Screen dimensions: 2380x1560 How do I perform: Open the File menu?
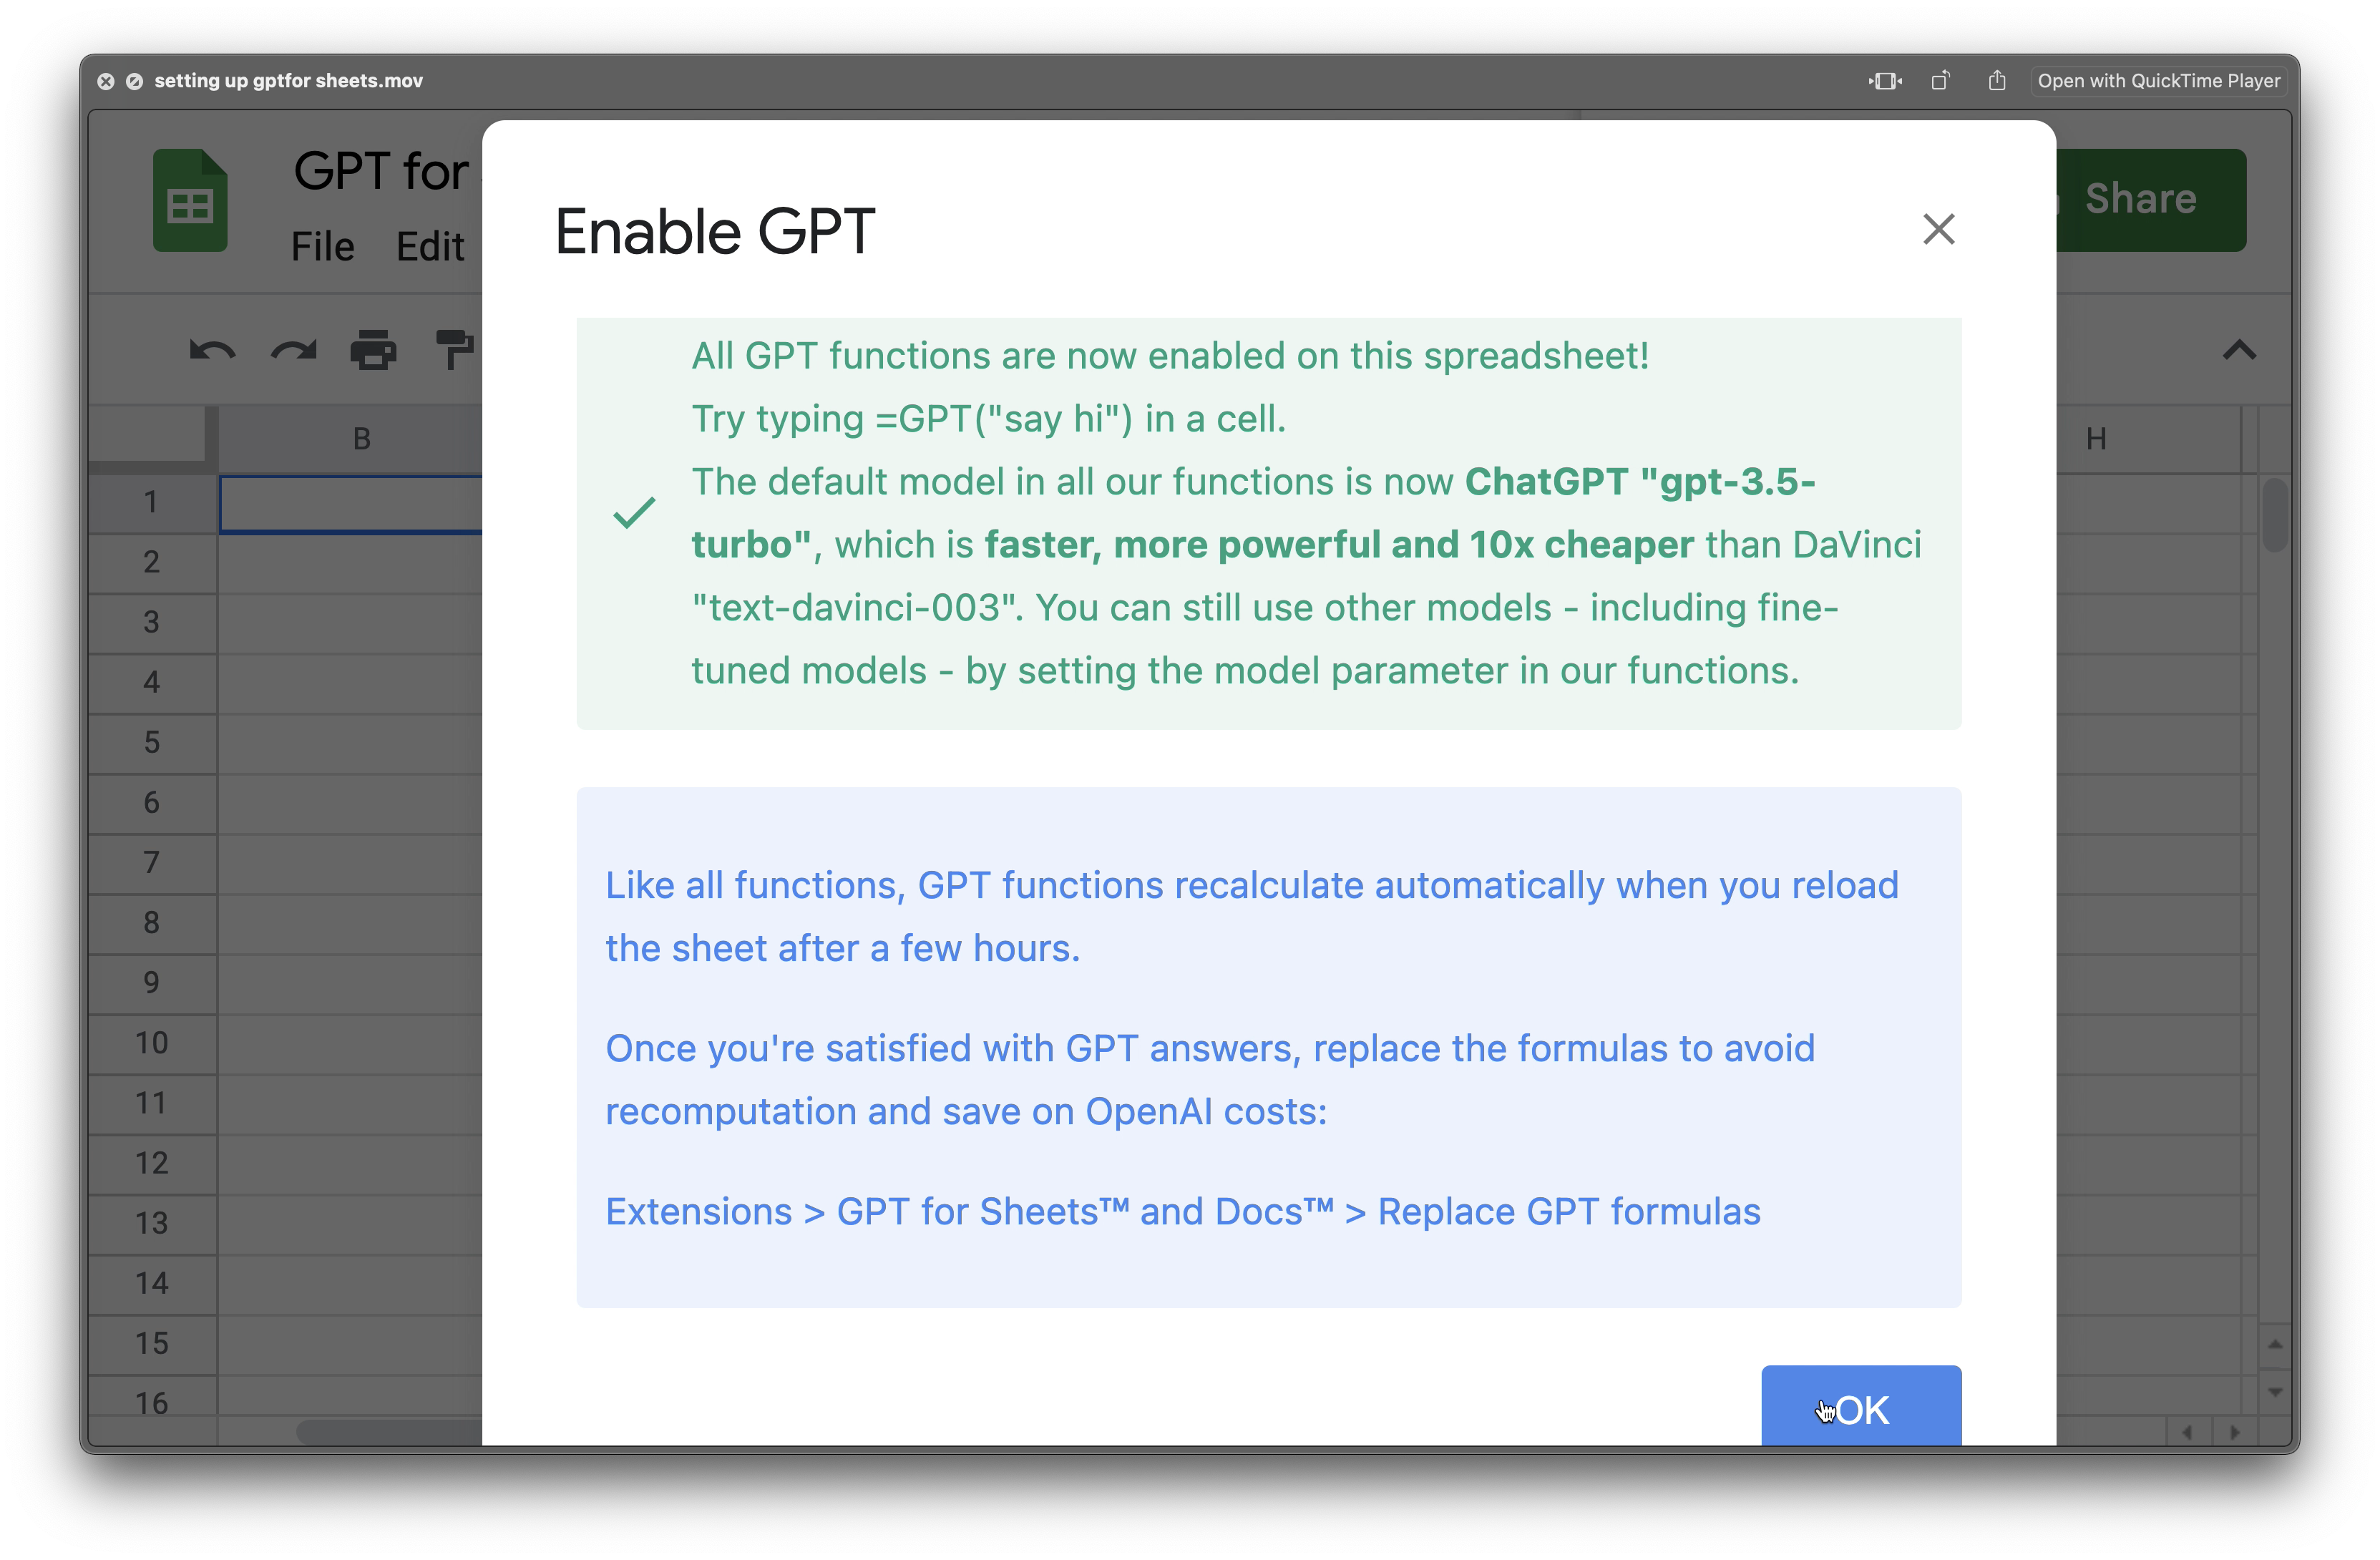tap(322, 247)
